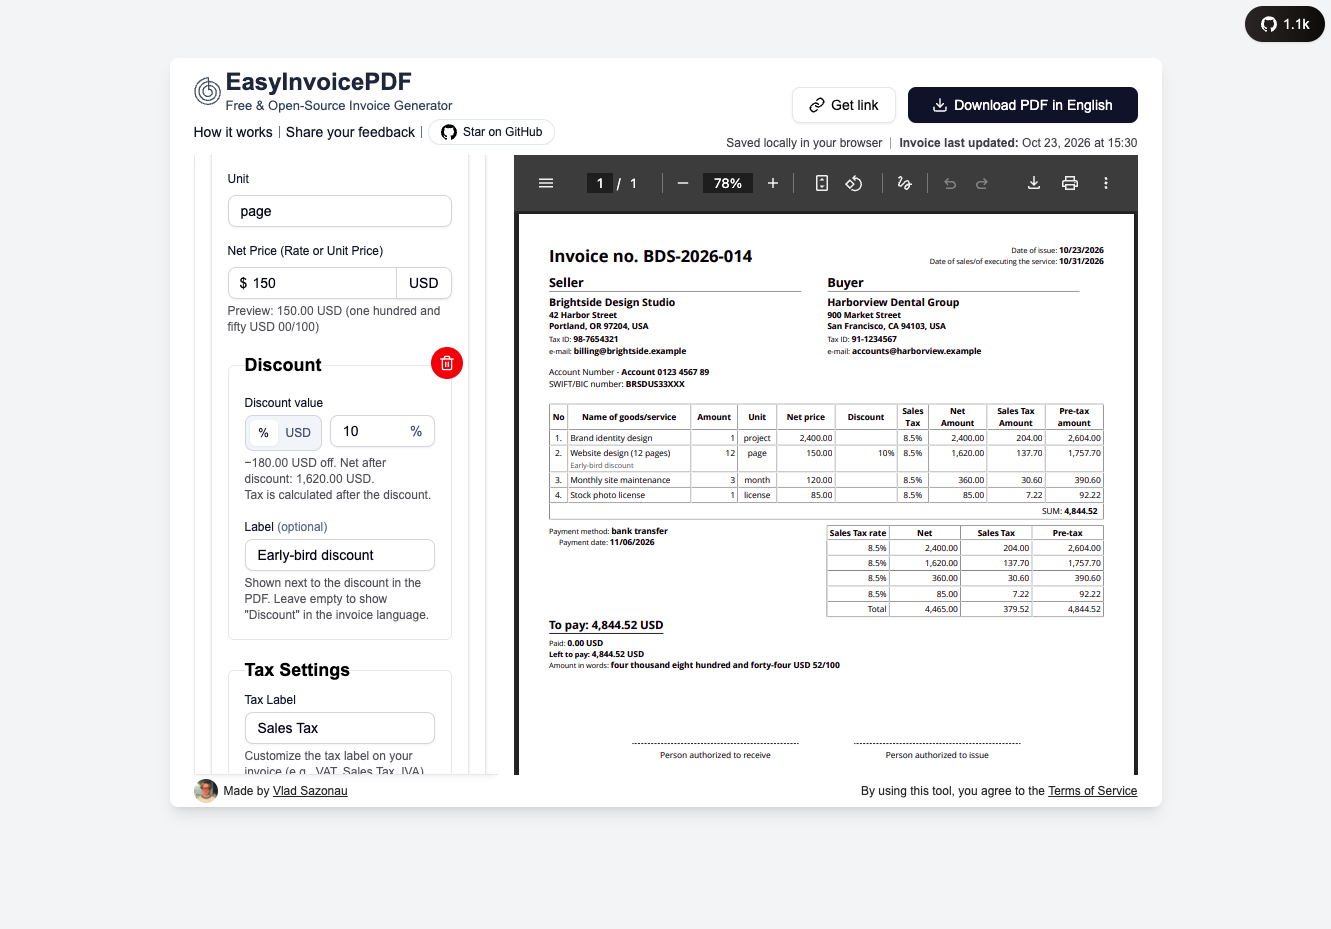Redo the PDF annotation
The width and height of the screenshot is (1331, 929).
click(x=982, y=183)
